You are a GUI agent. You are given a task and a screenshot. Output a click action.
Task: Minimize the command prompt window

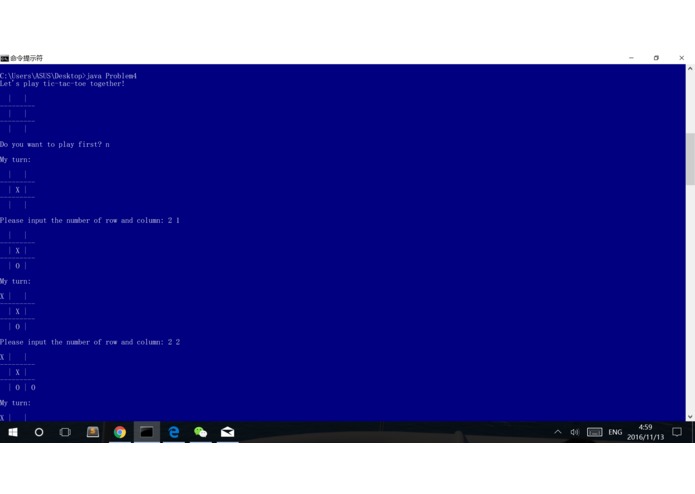tap(631, 58)
